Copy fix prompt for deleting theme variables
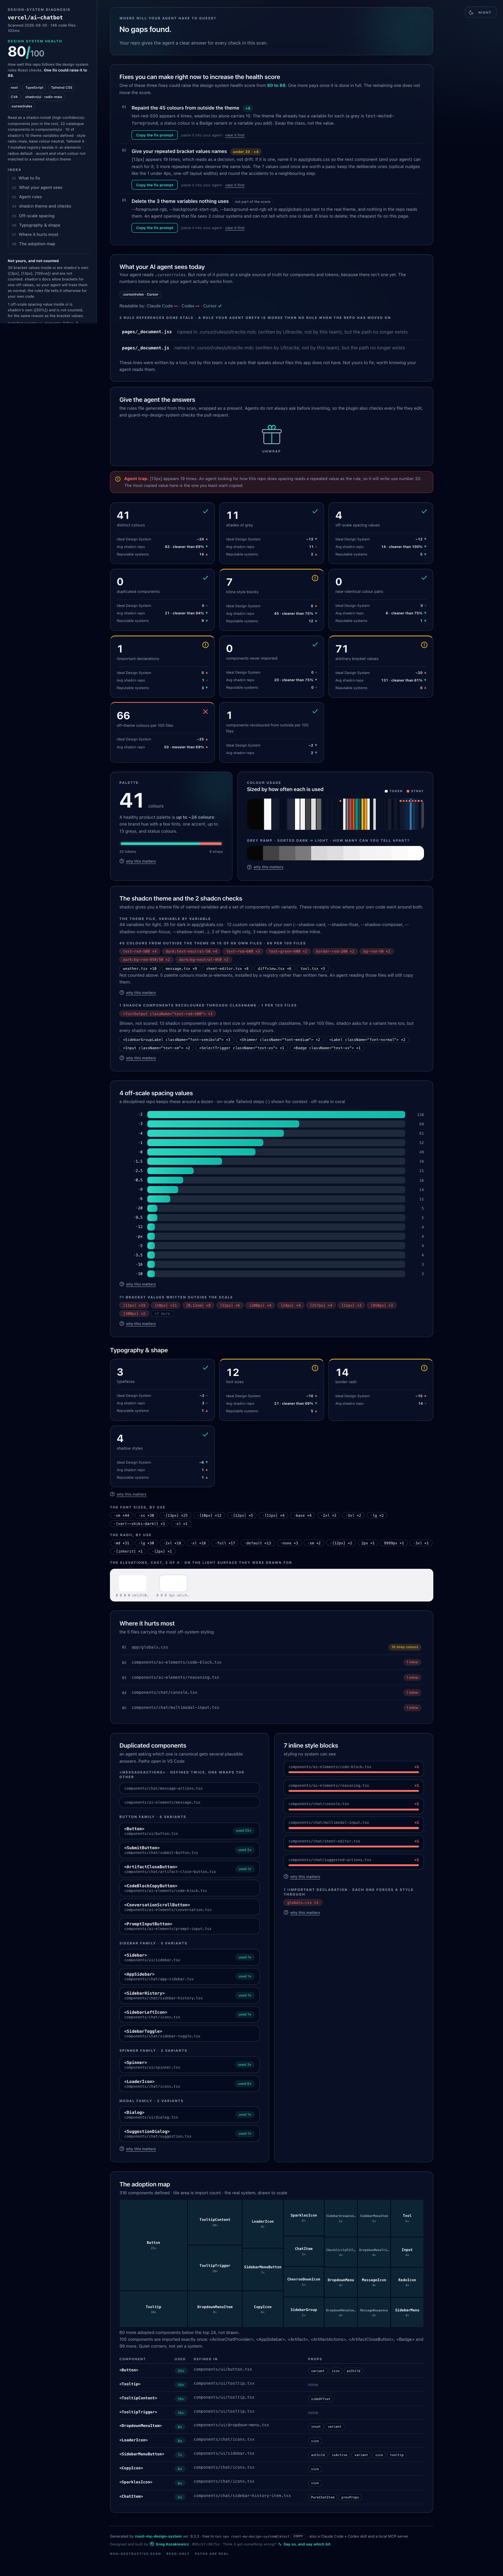Viewport: 503px width, 2576px height. click(155, 228)
